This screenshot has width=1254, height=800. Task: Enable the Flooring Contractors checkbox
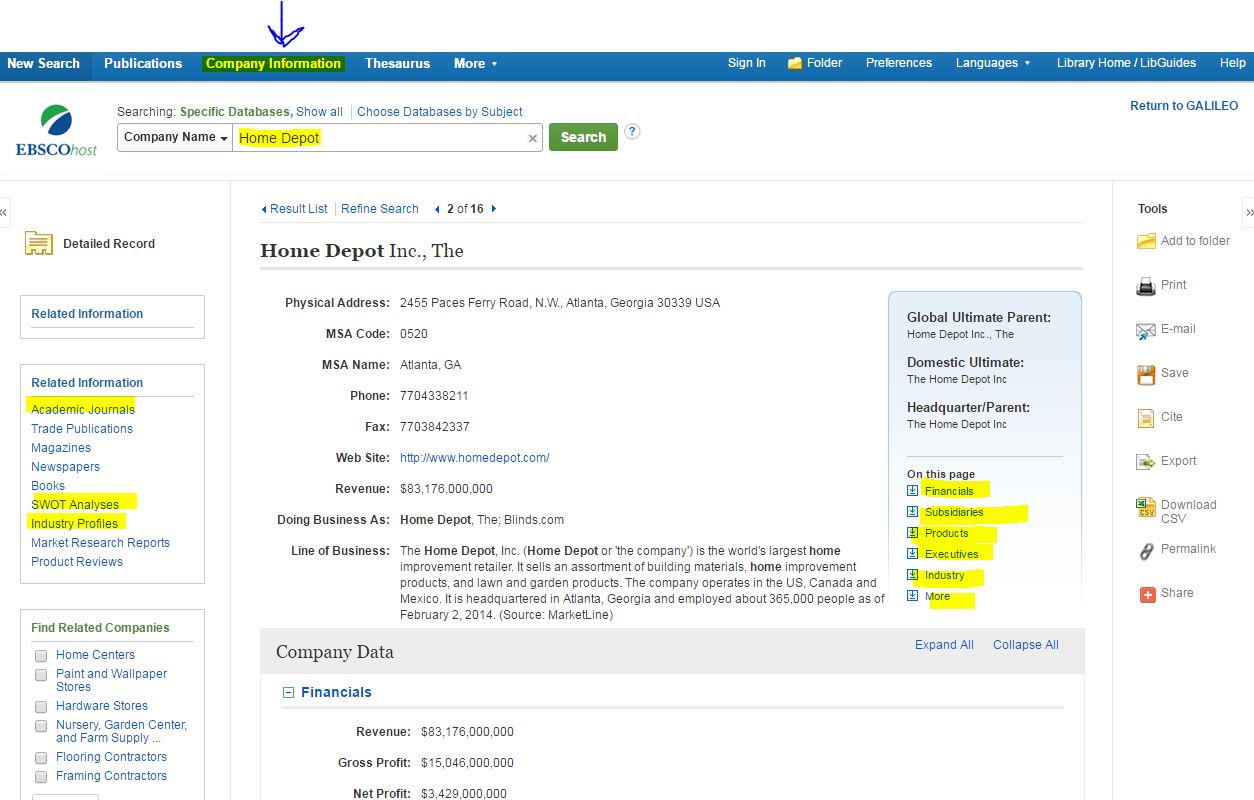point(40,757)
